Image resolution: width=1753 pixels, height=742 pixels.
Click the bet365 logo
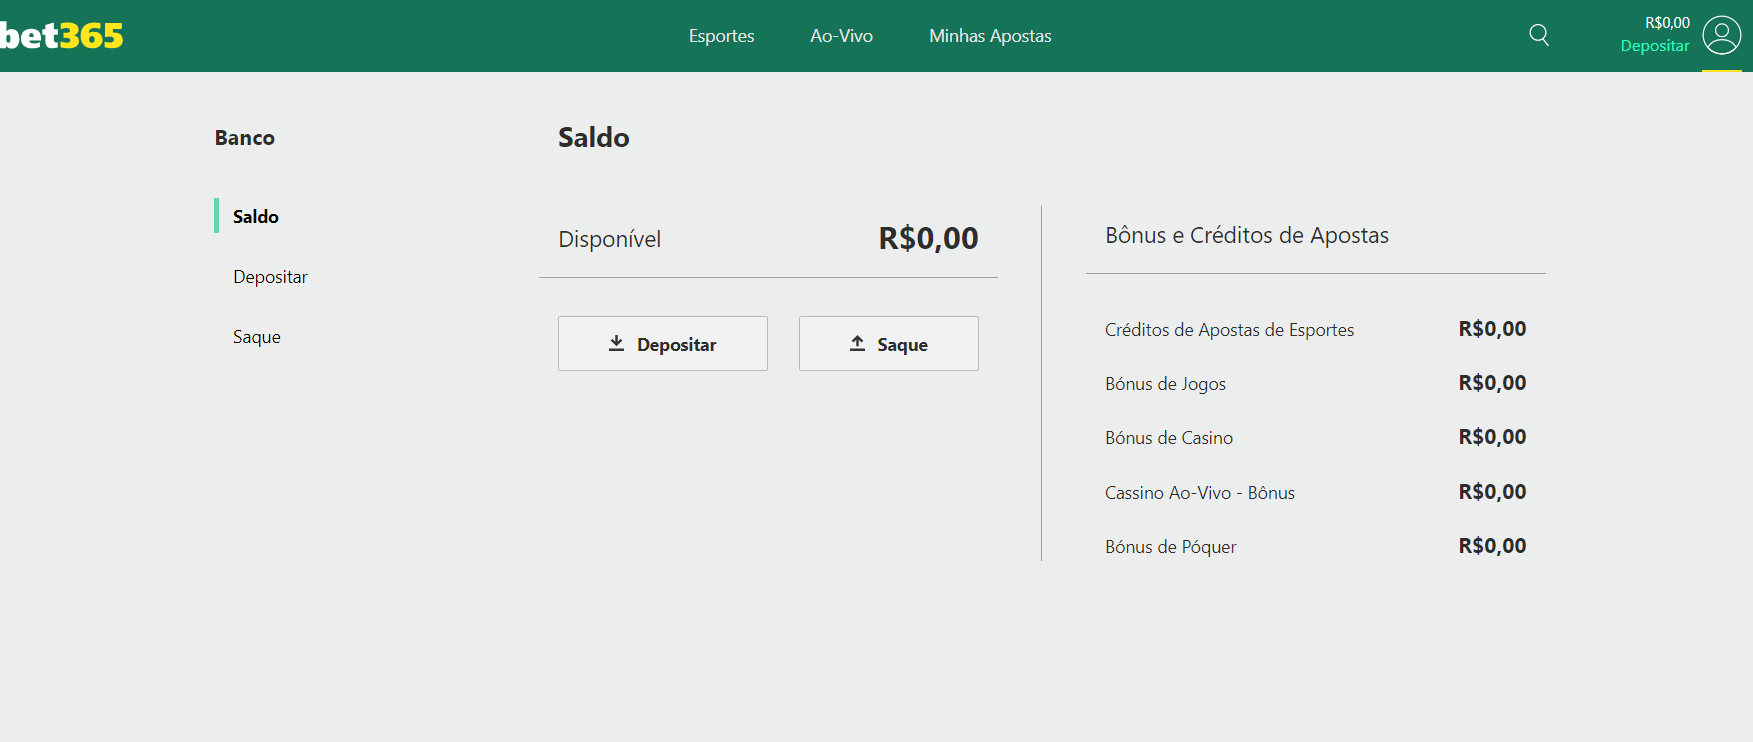click(x=61, y=36)
